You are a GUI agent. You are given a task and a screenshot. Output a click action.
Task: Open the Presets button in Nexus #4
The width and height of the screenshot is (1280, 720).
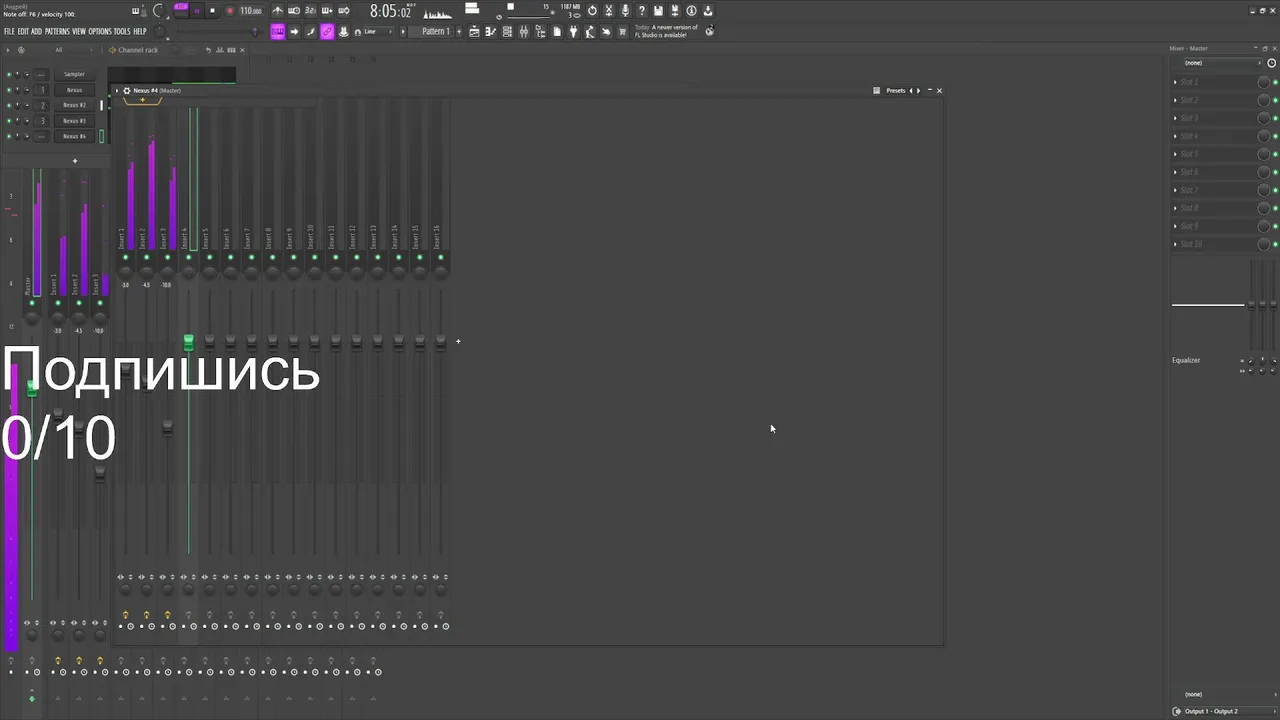(895, 91)
